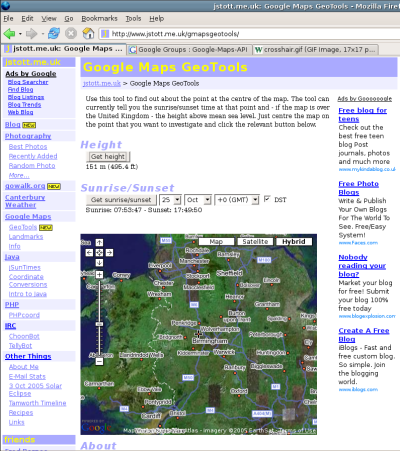Open the ChoonBot link

[24, 336]
